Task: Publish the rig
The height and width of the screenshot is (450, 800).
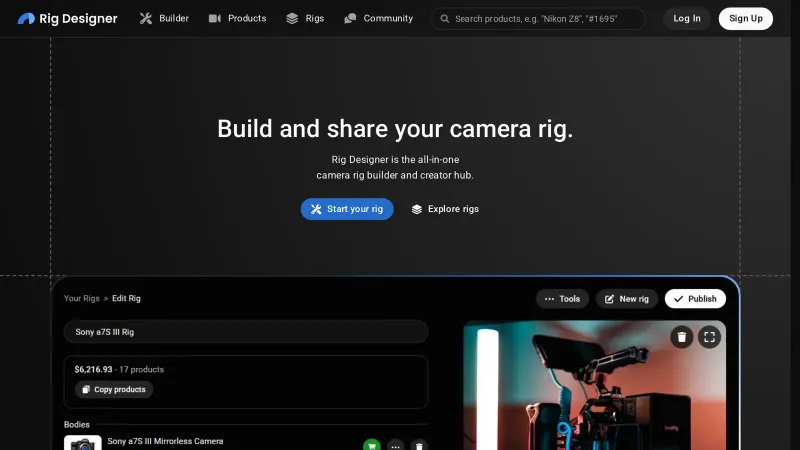Action: point(695,299)
